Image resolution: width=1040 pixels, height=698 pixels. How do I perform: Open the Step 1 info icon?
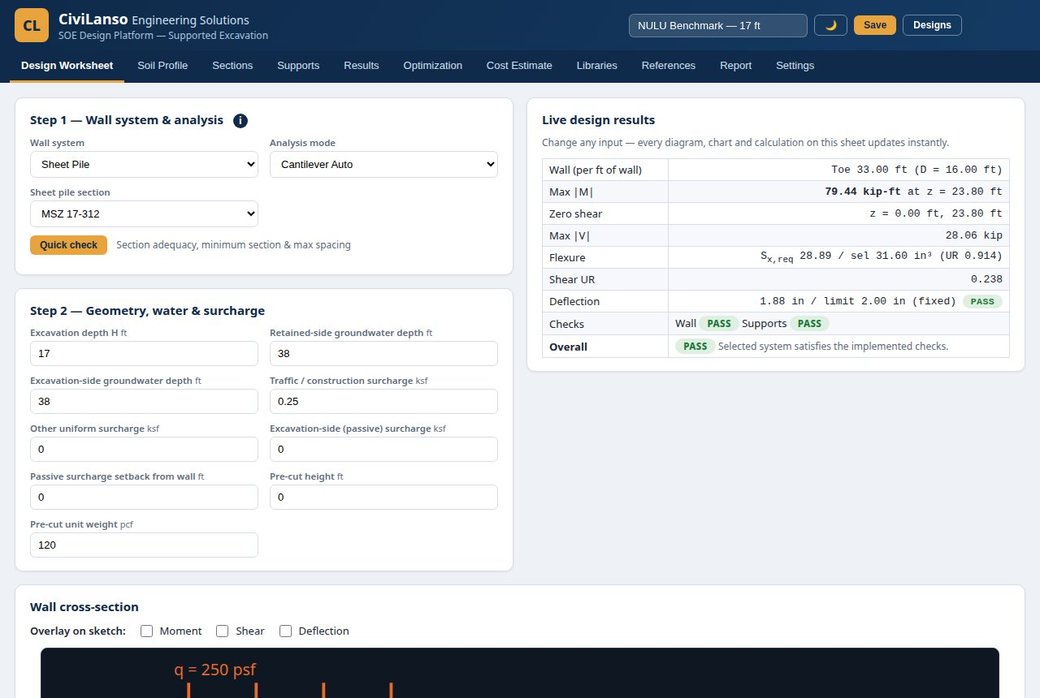241,121
